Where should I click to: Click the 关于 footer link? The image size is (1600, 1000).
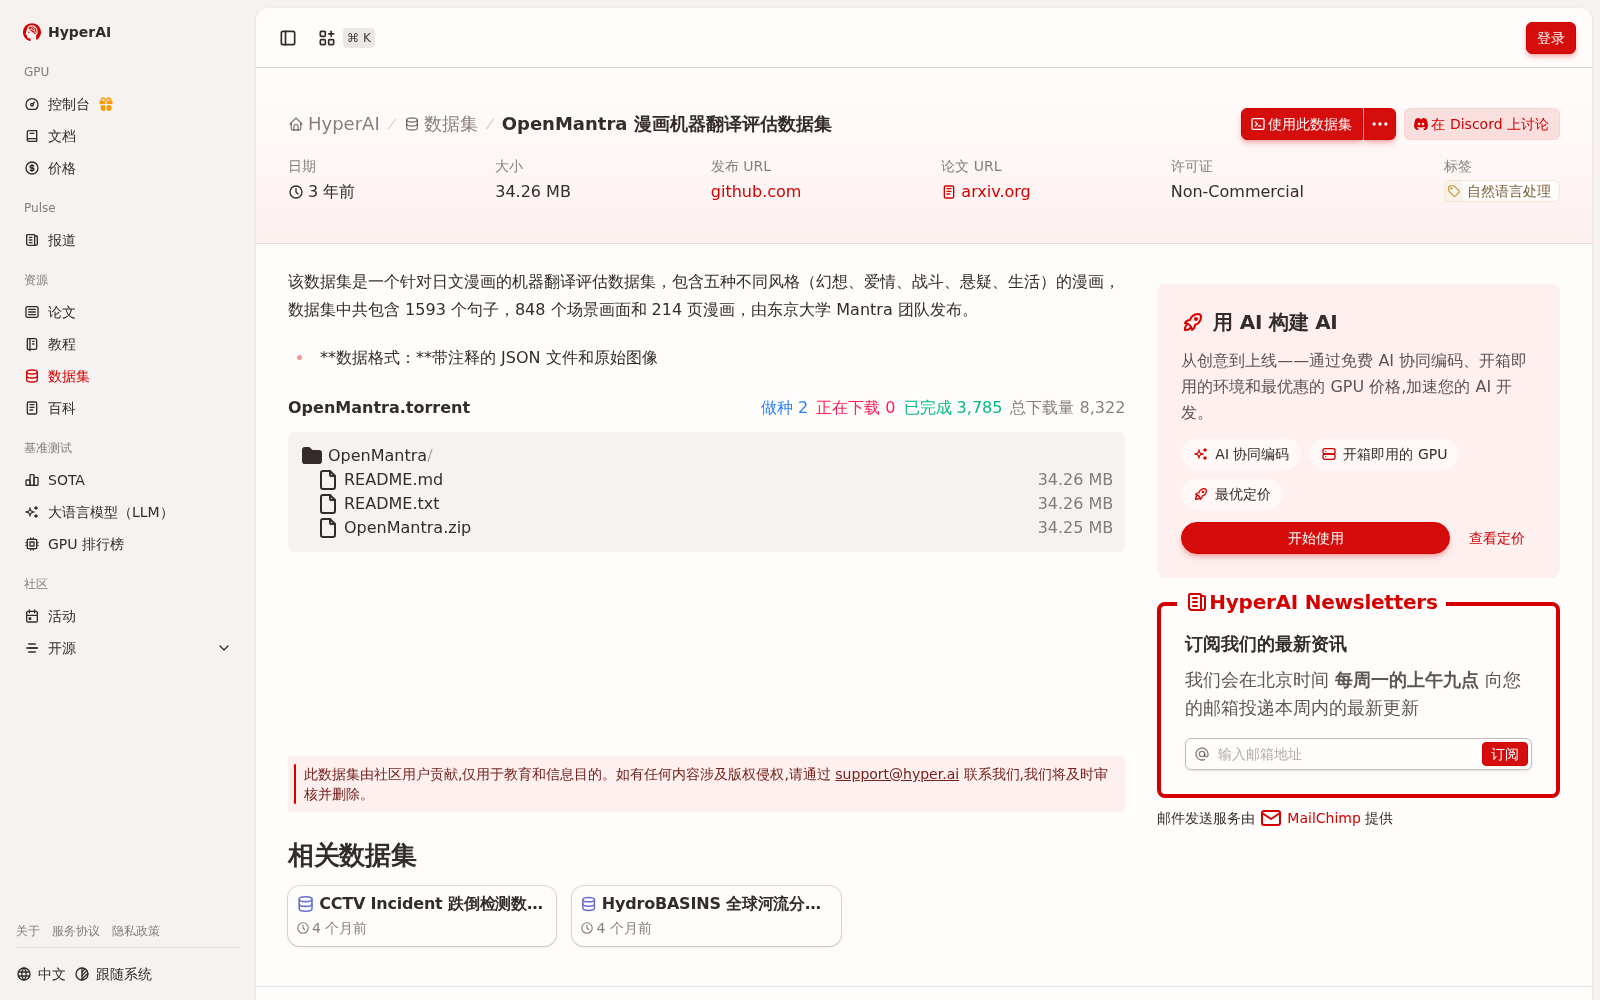pyautogui.click(x=28, y=931)
